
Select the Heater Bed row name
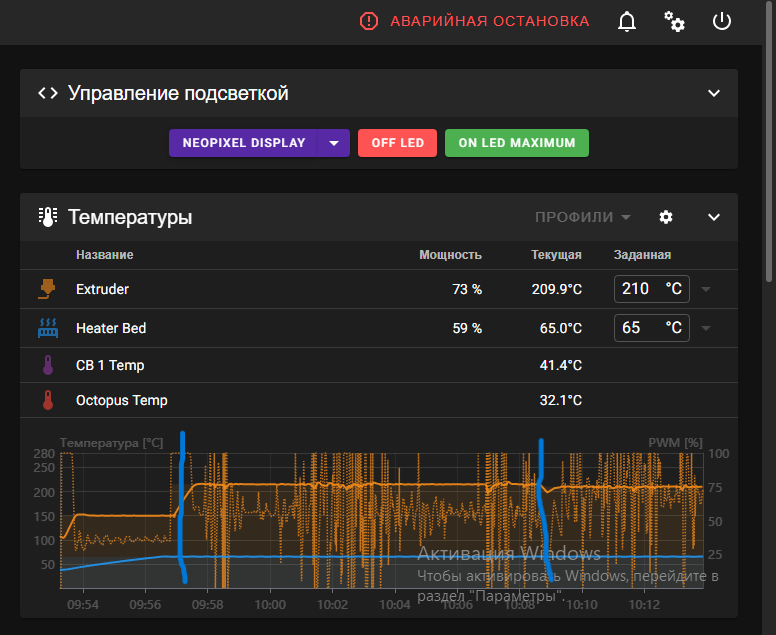pos(111,328)
